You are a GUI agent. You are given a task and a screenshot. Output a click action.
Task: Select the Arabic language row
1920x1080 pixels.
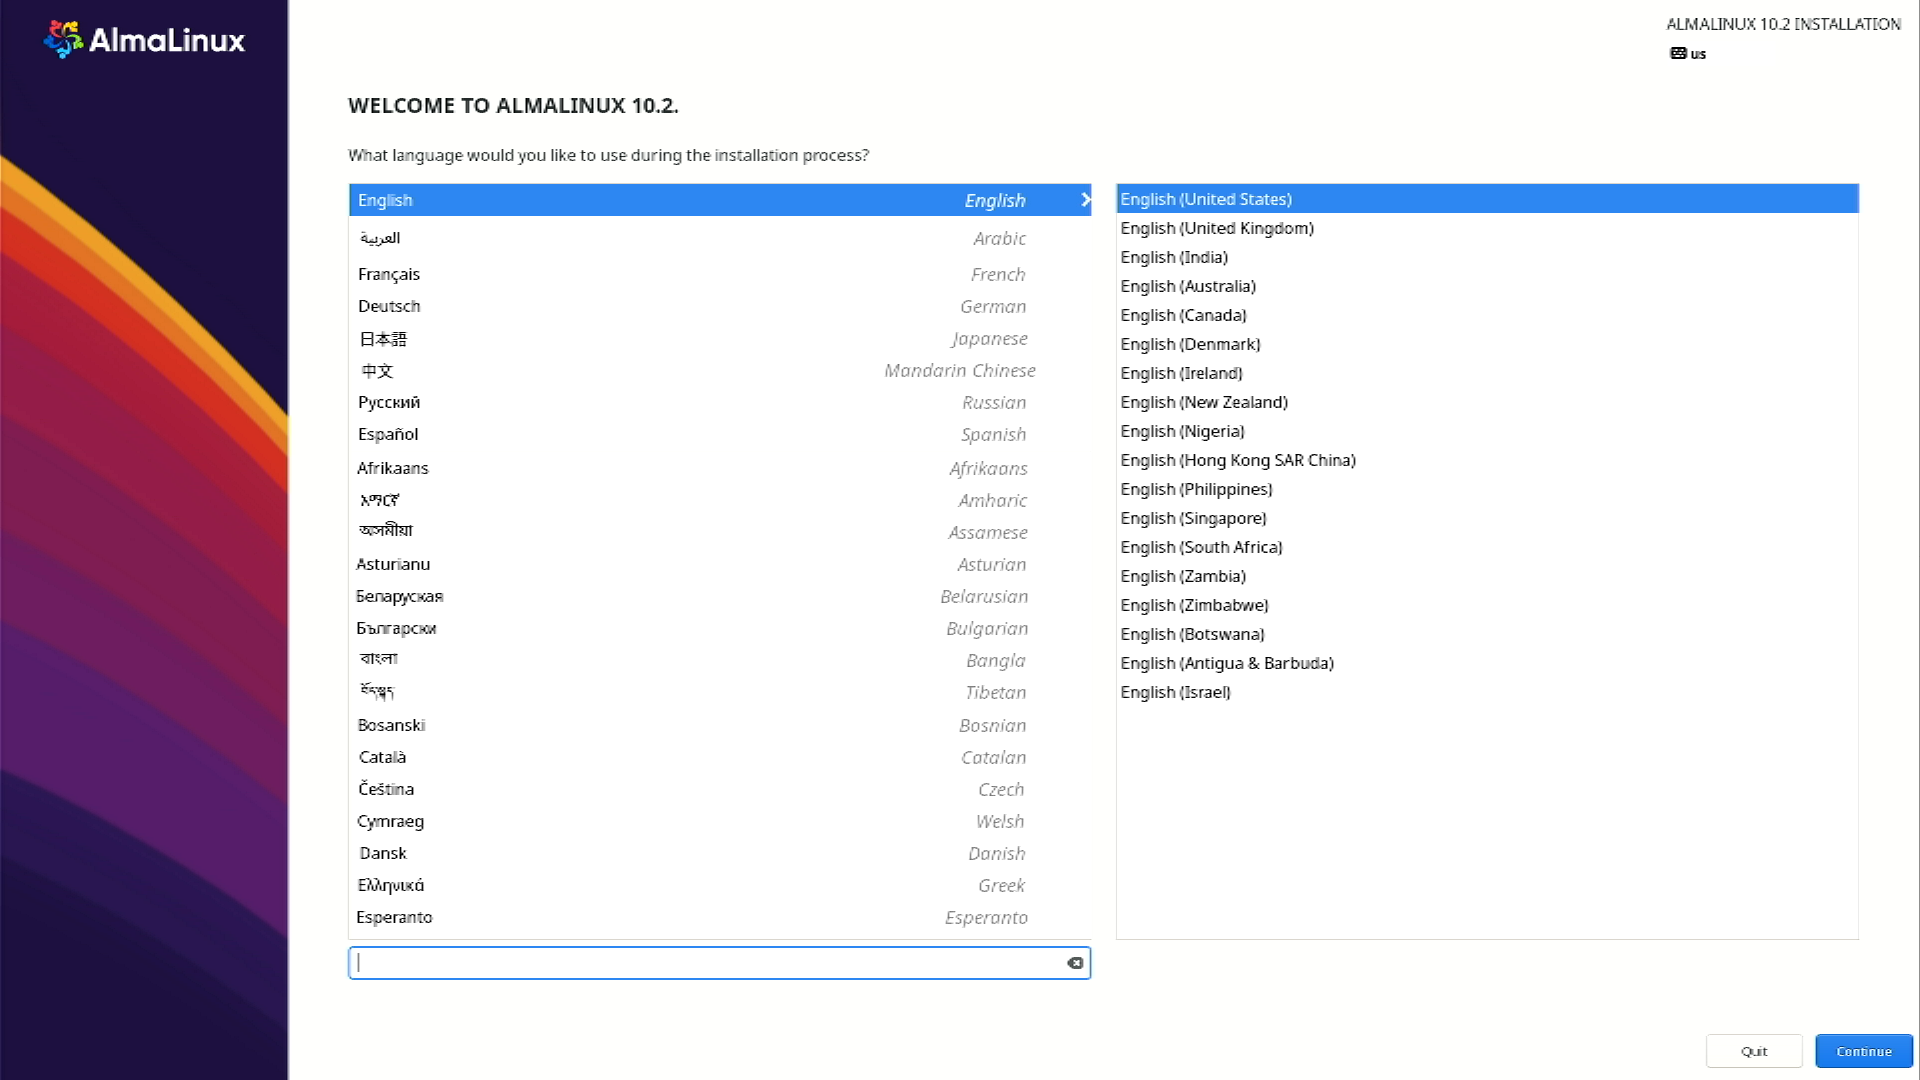coord(720,238)
